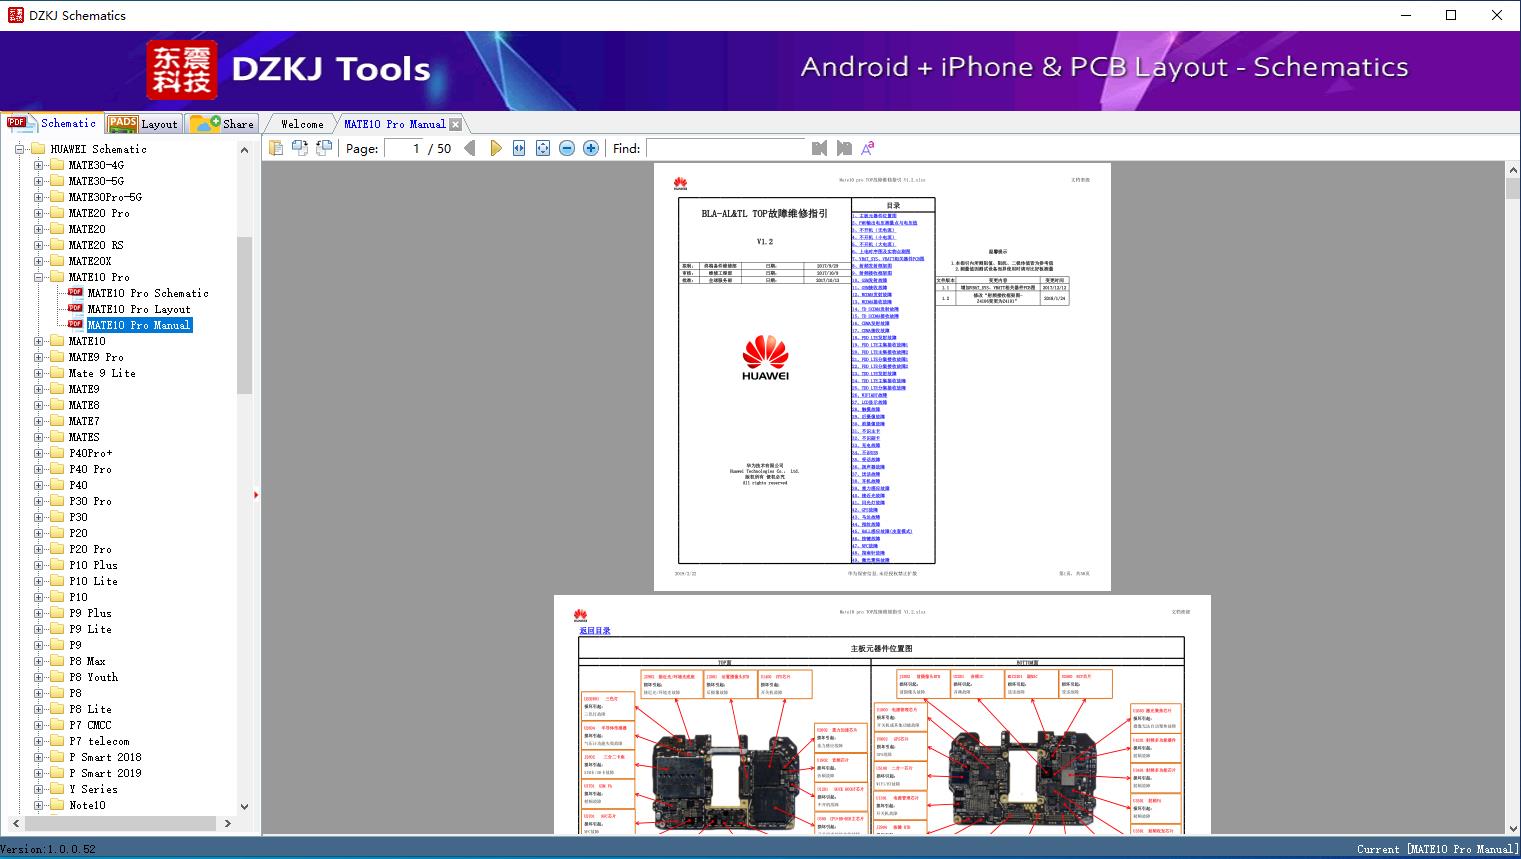
Task: Select the P7 telecom folder
Action: click(99, 741)
